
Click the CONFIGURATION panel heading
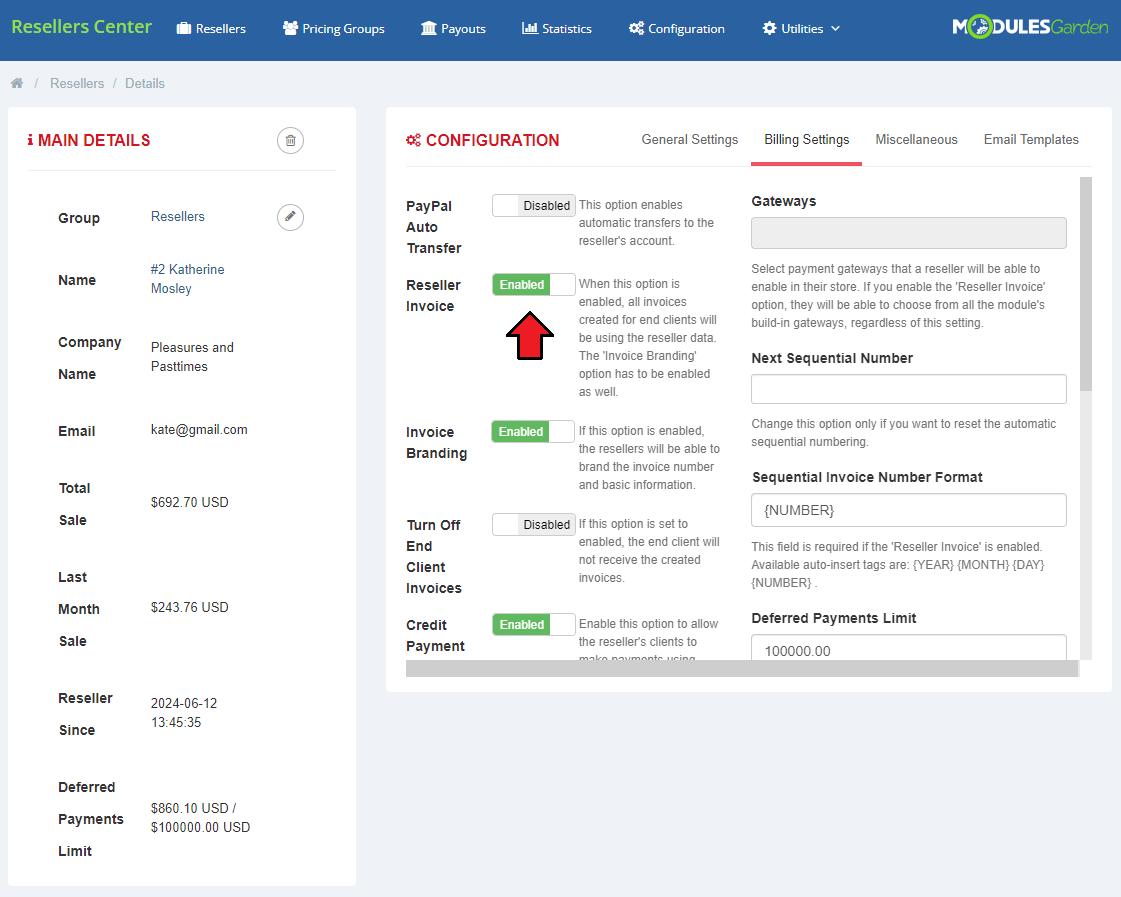483,140
